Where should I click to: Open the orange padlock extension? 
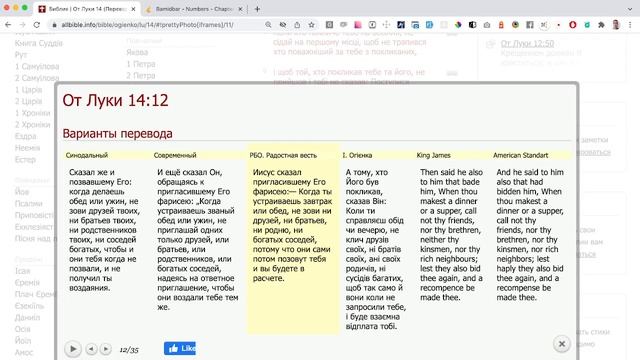click(501, 25)
